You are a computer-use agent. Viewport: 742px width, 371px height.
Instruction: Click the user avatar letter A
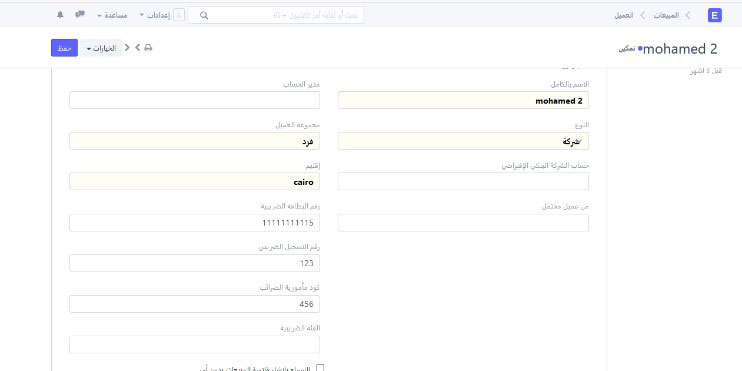pyautogui.click(x=179, y=15)
